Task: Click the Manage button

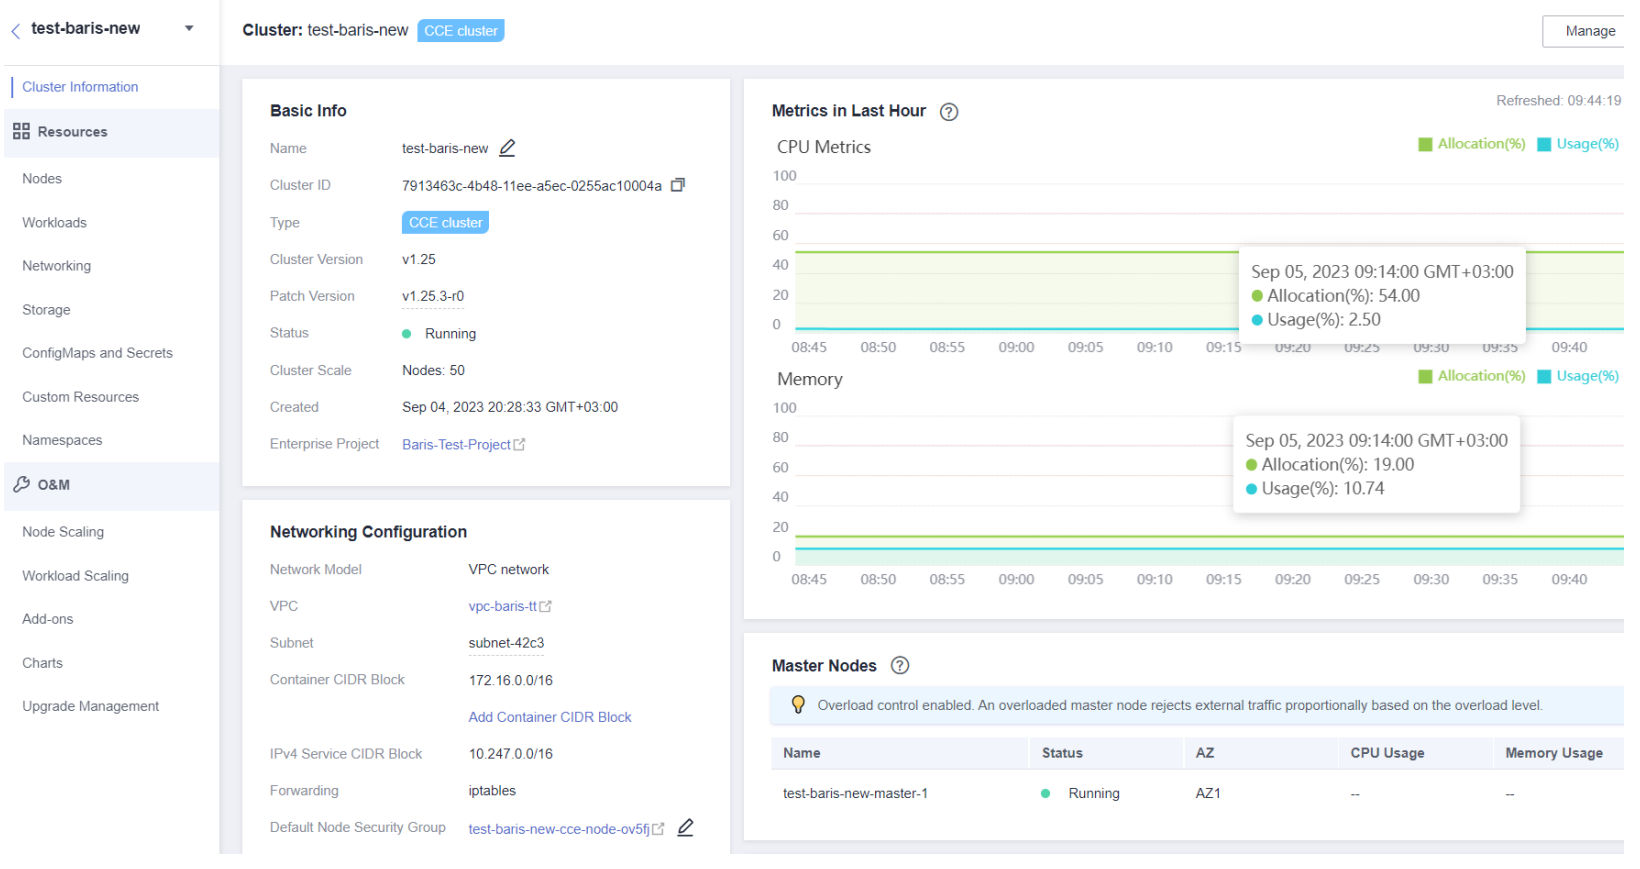Action: (1589, 31)
